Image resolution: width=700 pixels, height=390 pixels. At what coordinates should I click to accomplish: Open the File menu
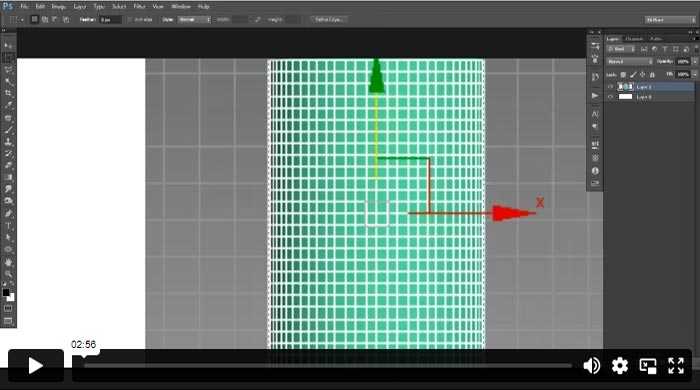24,7
